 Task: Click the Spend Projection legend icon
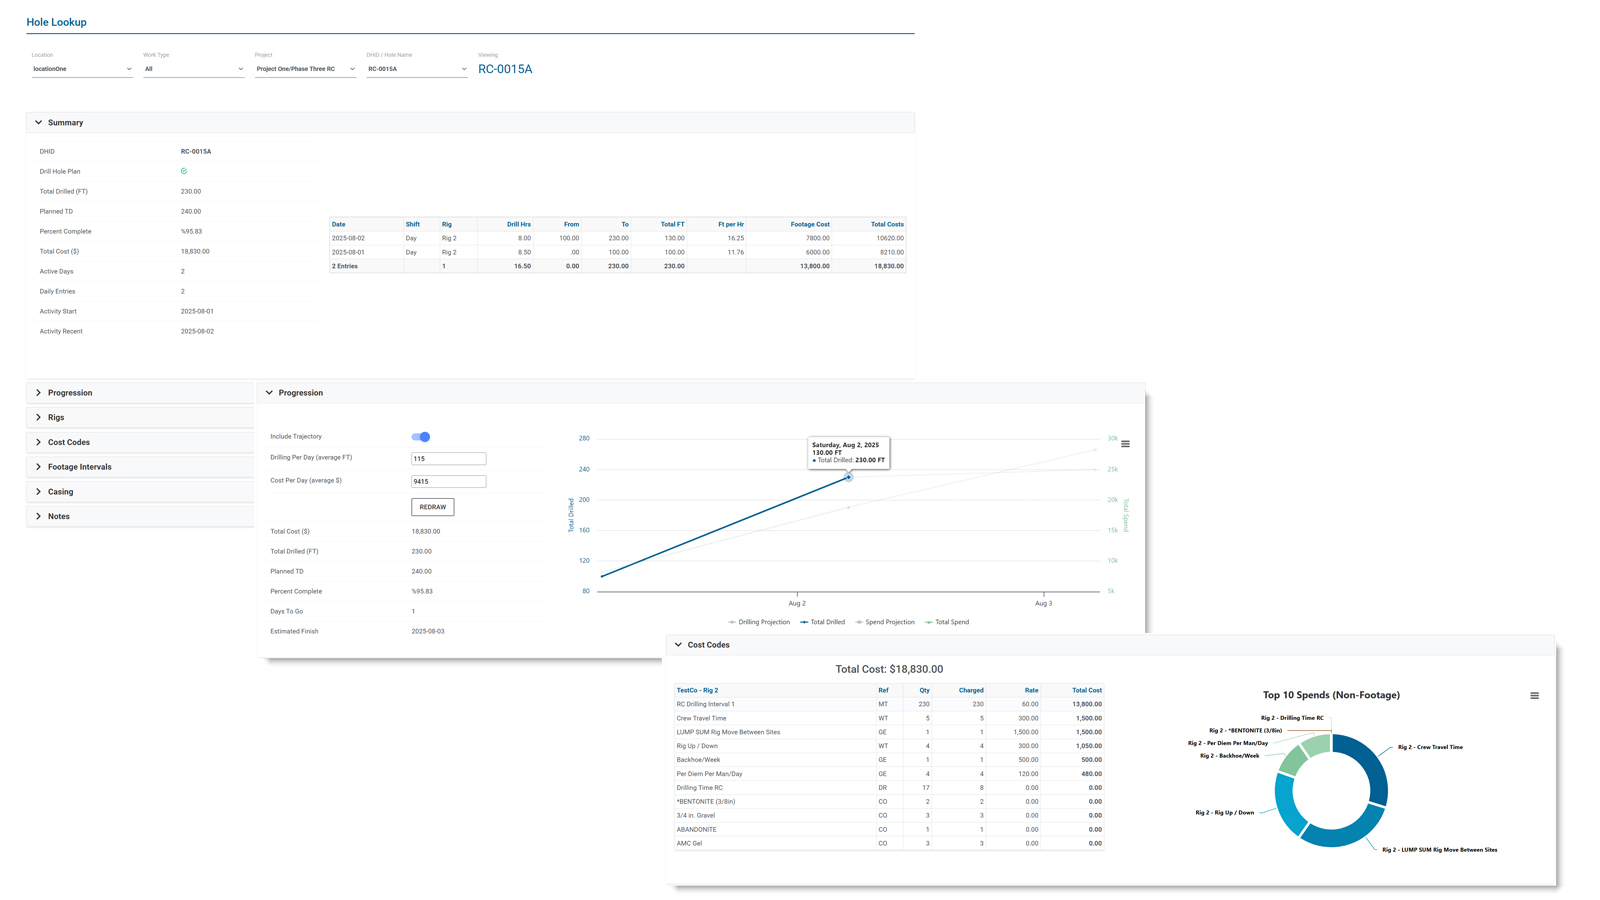(x=859, y=622)
